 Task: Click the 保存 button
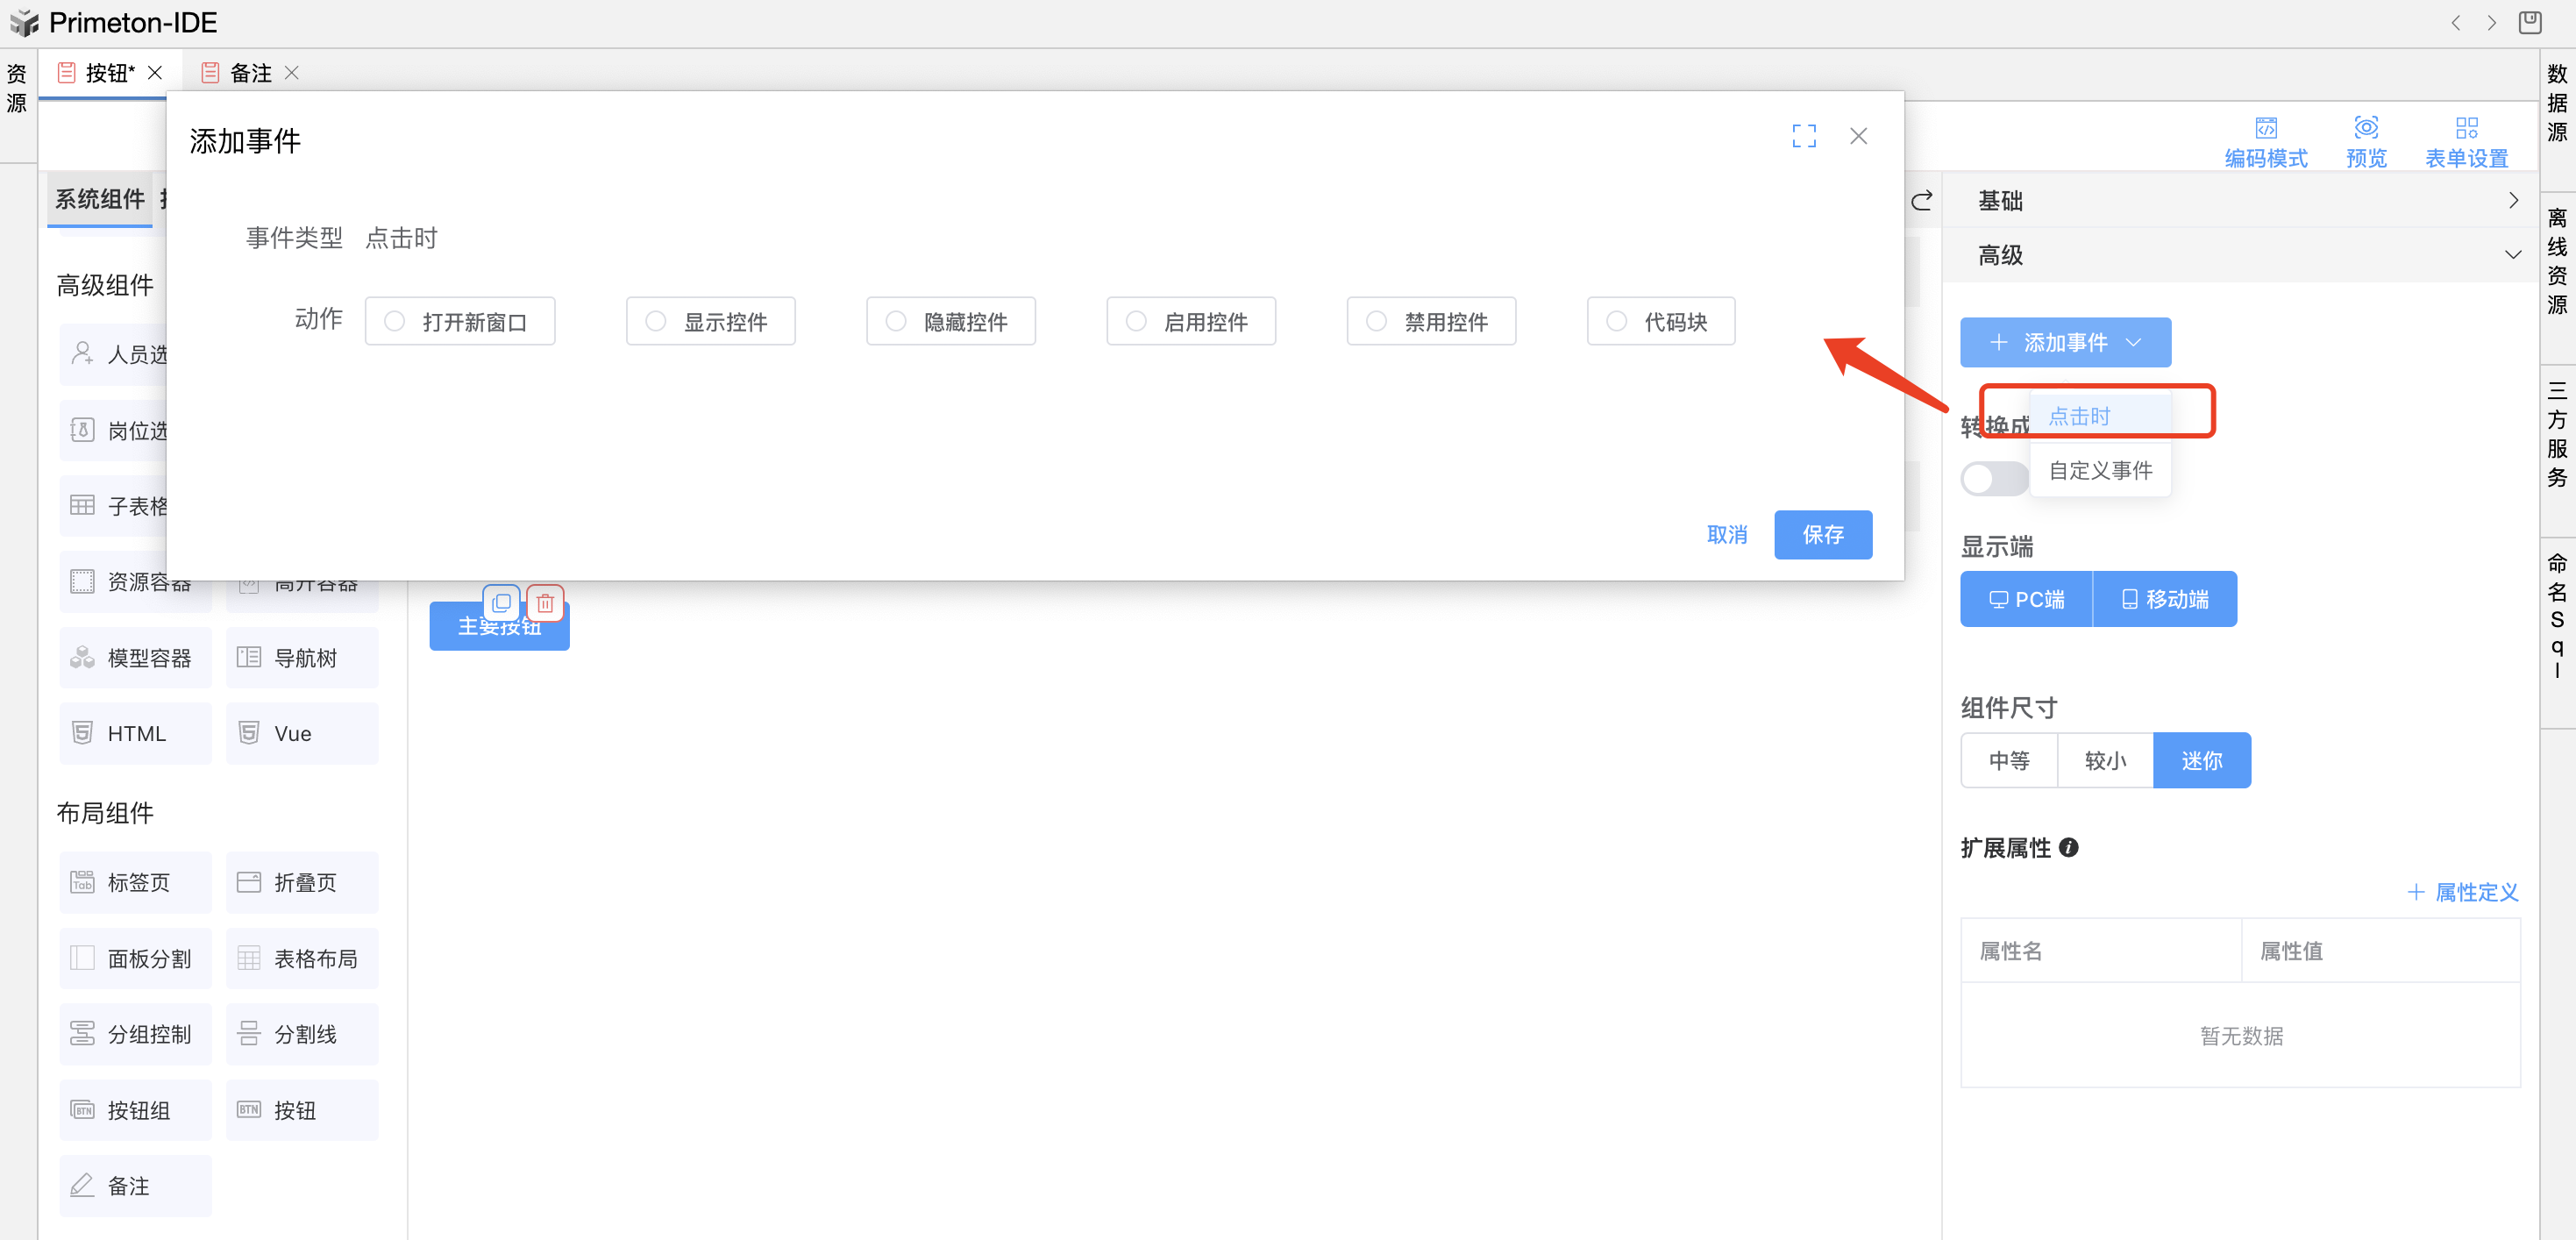pos(1822,534)
